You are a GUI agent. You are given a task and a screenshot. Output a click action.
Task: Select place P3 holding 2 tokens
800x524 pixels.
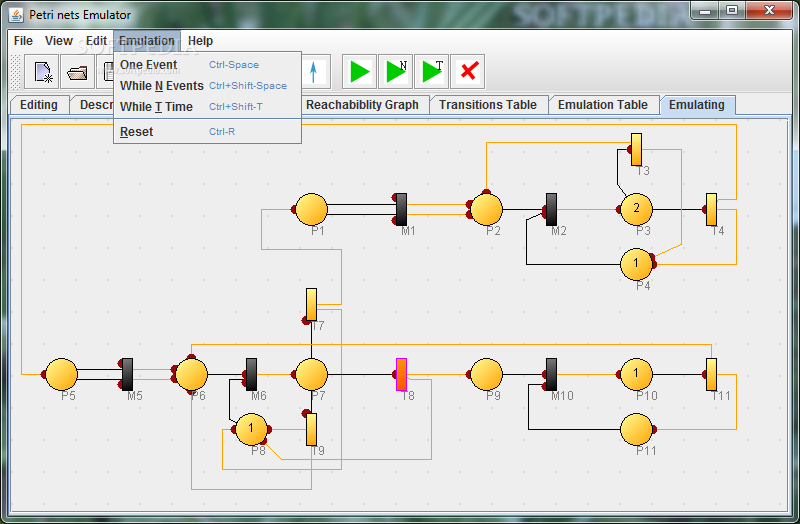click(636, 209)
